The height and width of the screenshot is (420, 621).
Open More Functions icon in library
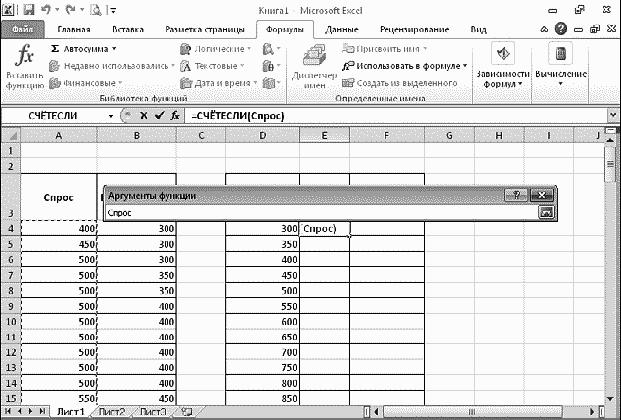(271, 83)
